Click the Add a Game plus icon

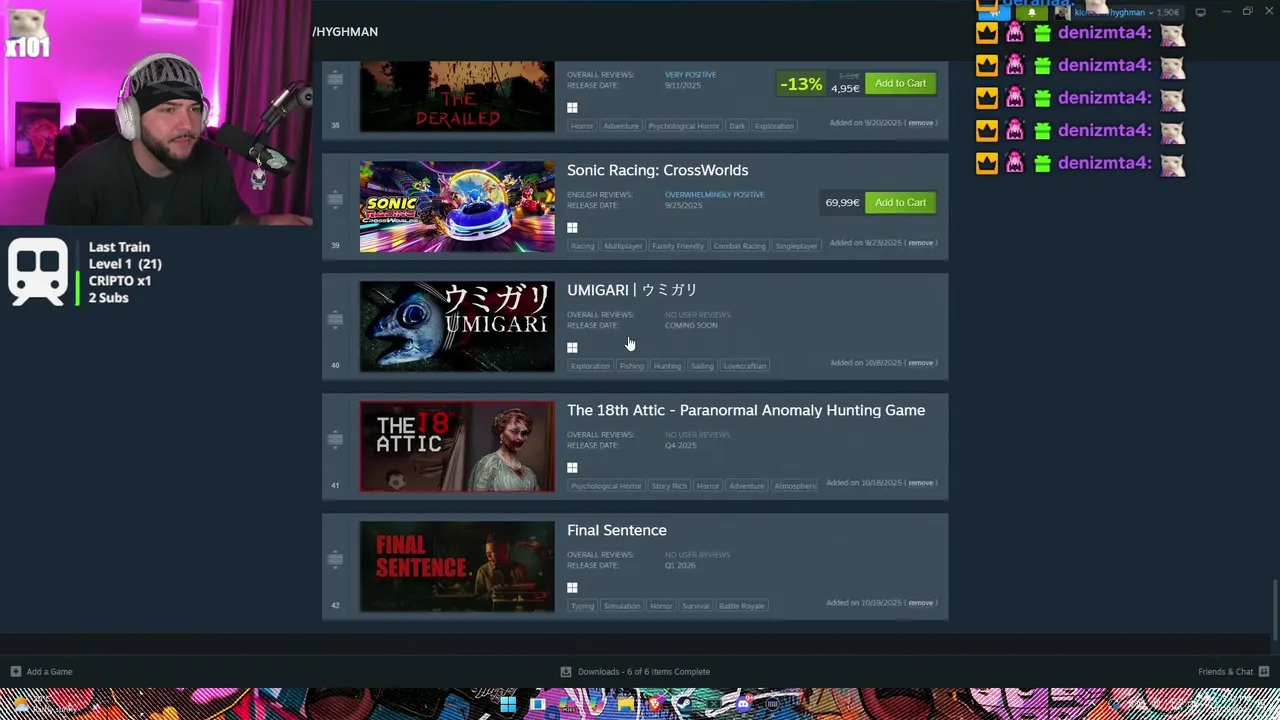click(x=15, y=671)
